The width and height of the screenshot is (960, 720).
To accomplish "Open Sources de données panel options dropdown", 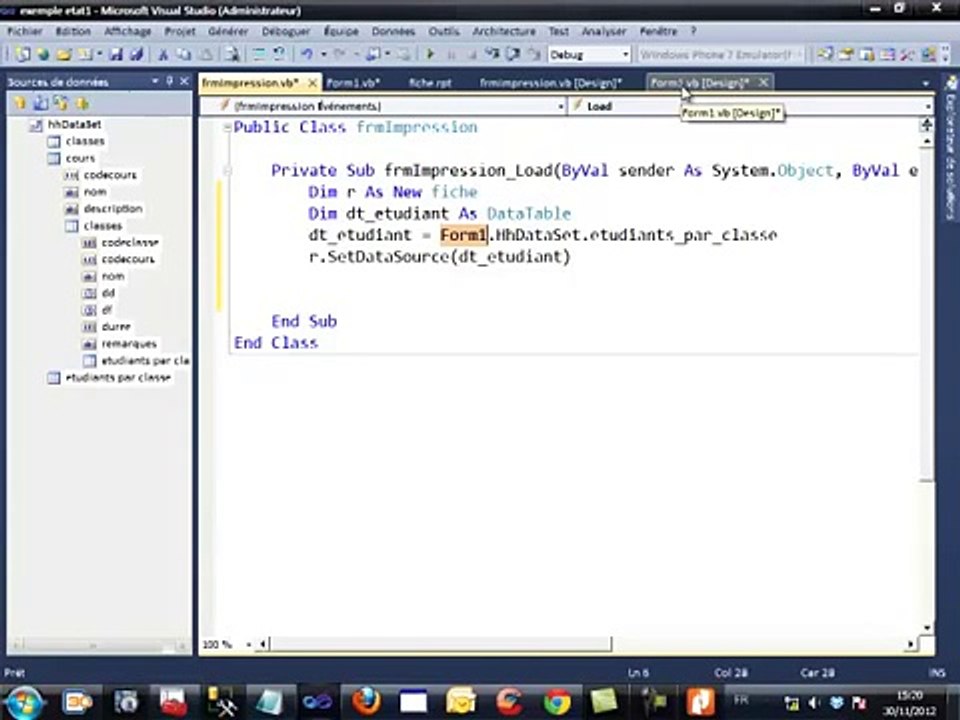I will pyautogui.click(x=155, y=81).
